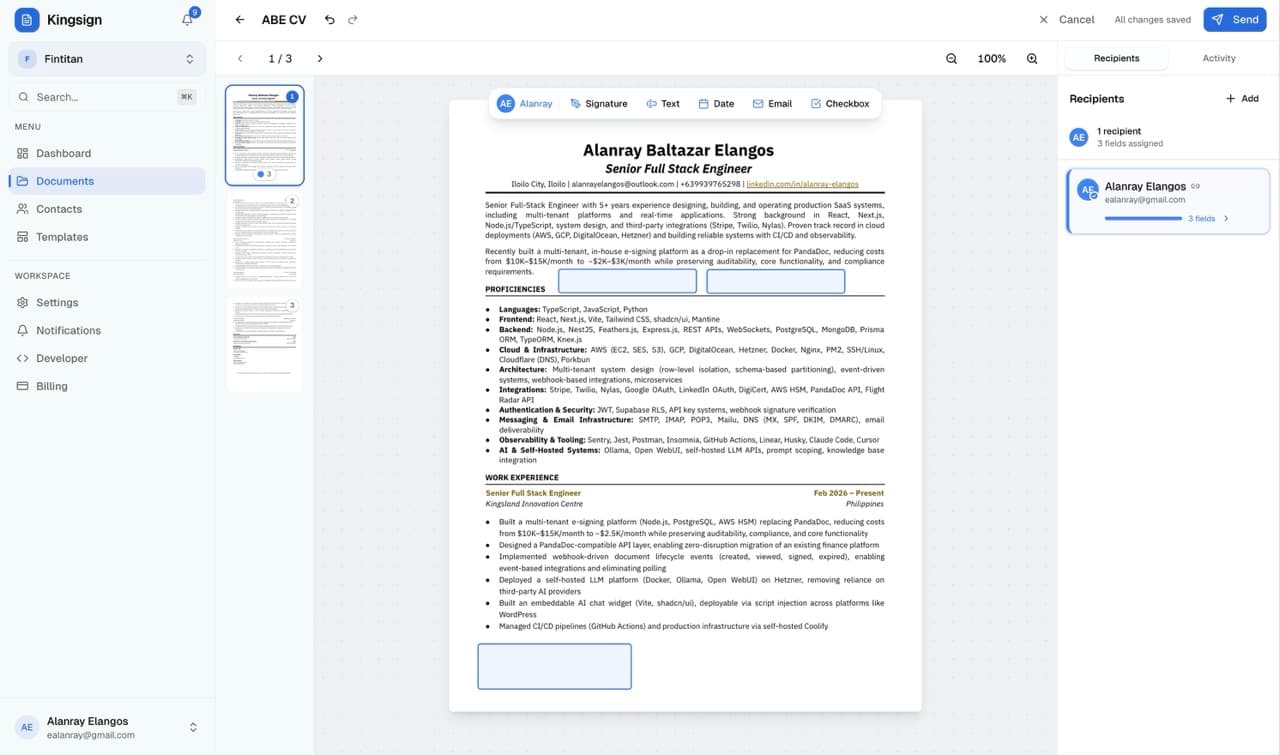Click the back arrow beside ABE CV
The height and width of the screenshot is (755, 1280).
pos(239,19)
